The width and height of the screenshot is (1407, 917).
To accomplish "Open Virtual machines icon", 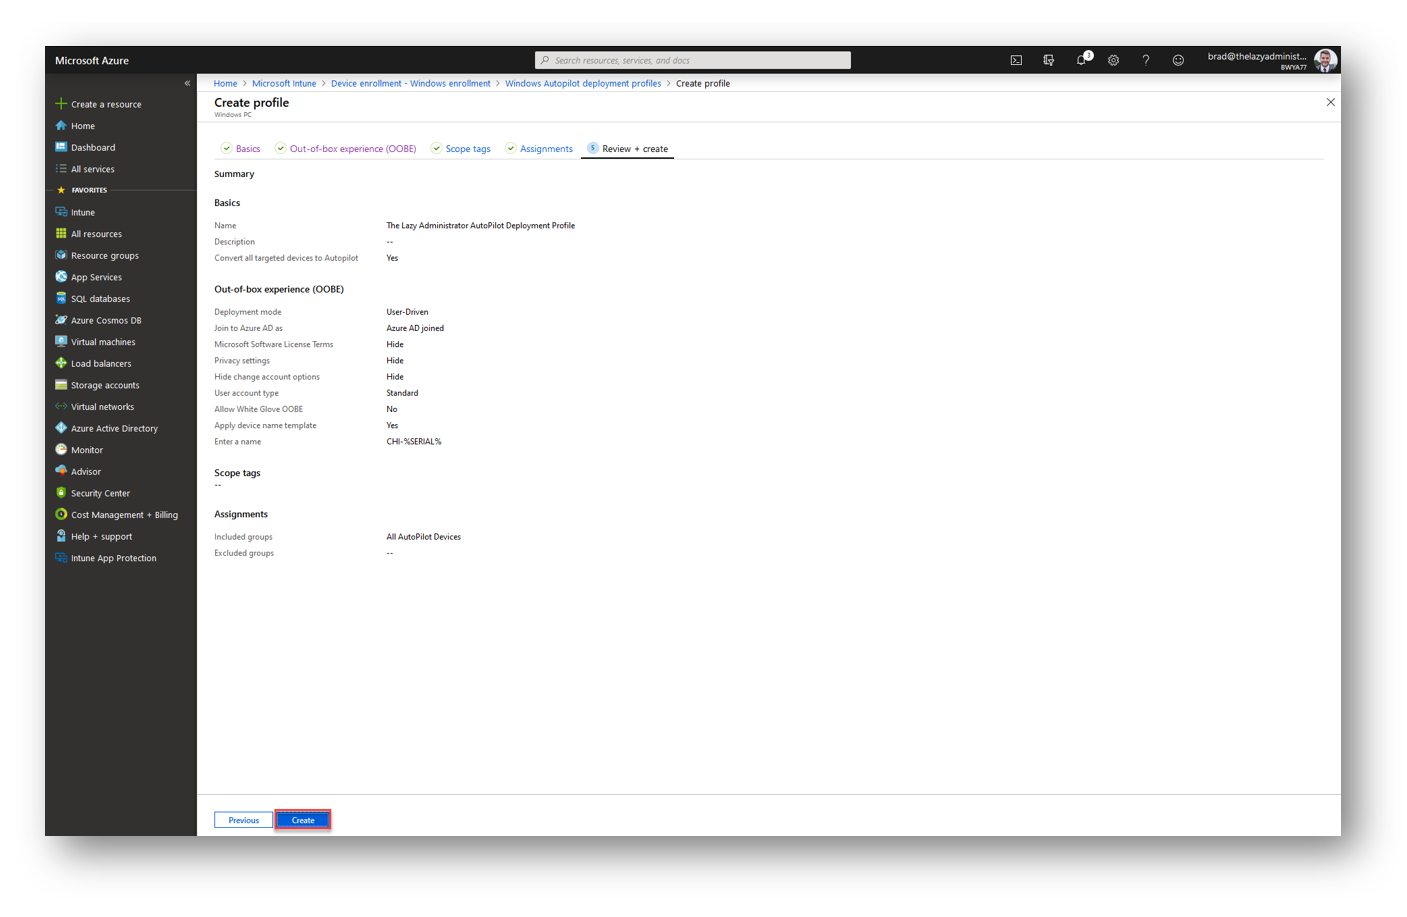I will tap(61, 342).
